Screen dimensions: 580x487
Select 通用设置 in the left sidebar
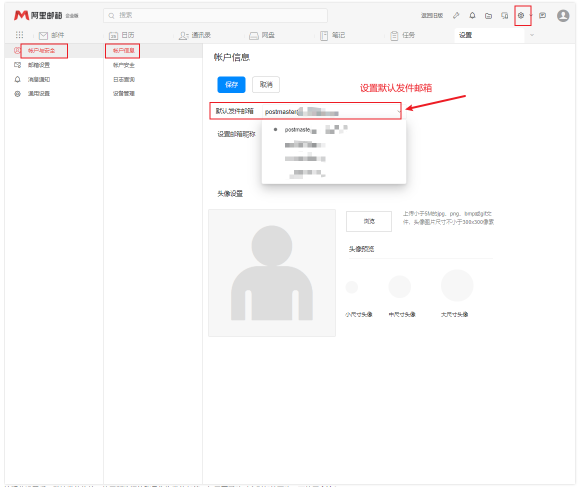[x=39, y=94]
